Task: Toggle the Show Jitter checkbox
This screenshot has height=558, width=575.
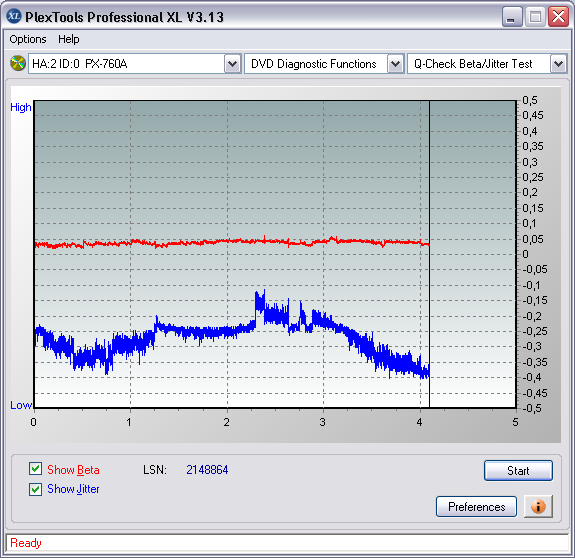Action: [35, 489]
